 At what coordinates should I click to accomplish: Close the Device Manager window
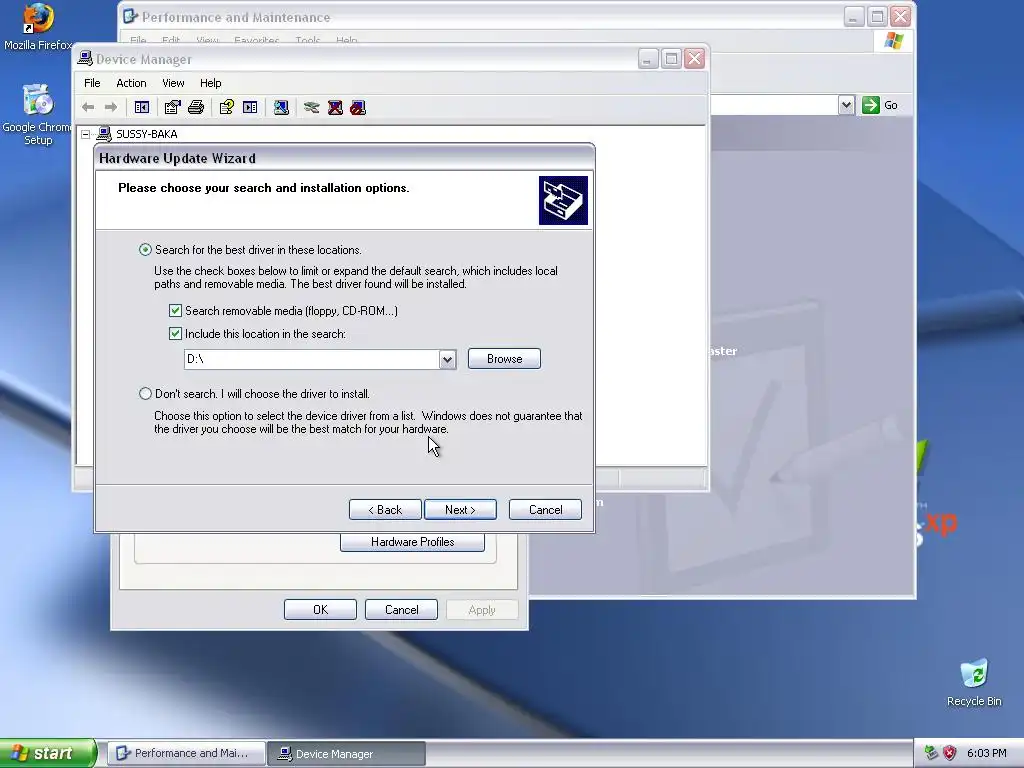695,59
